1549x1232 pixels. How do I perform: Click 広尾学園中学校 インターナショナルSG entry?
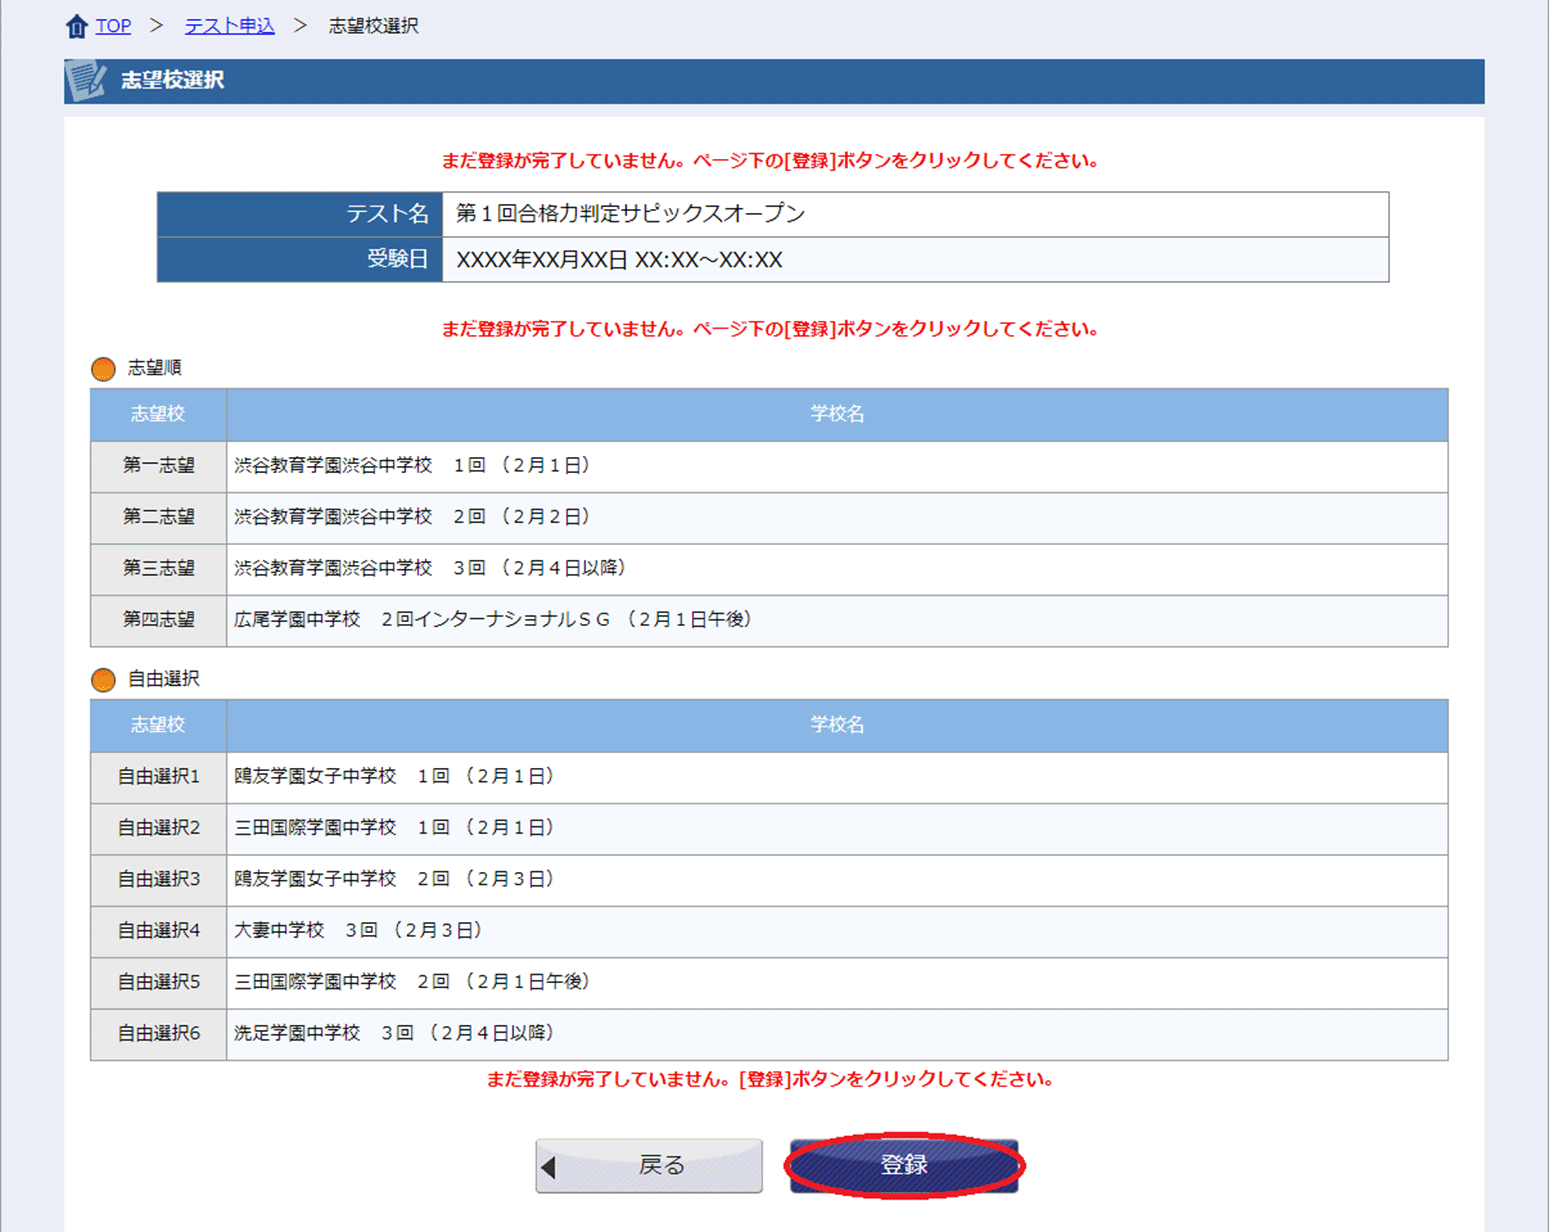pos(492,620)
